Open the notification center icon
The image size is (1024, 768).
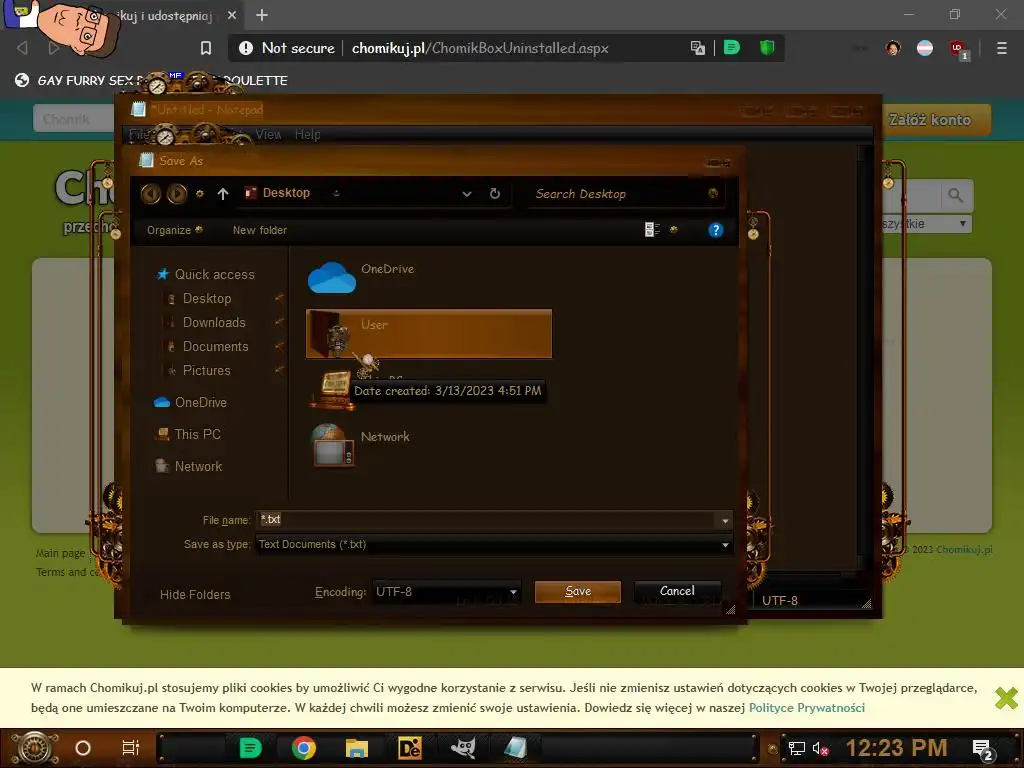pyautogui.click(x=983, y=749)
